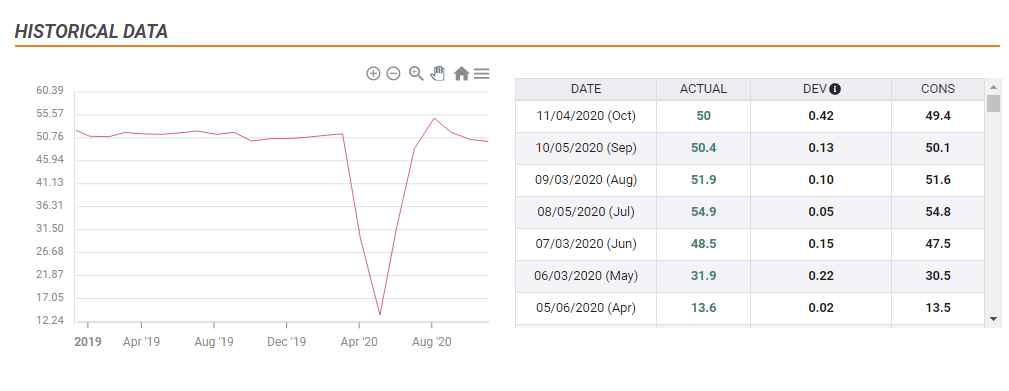Click the chart zoom out icon
Screen dimensions: 1009x391
click(393, 73)
